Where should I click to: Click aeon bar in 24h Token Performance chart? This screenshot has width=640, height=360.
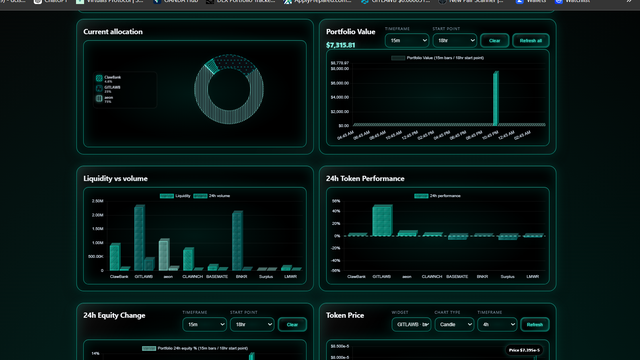(x=407, y=233)
